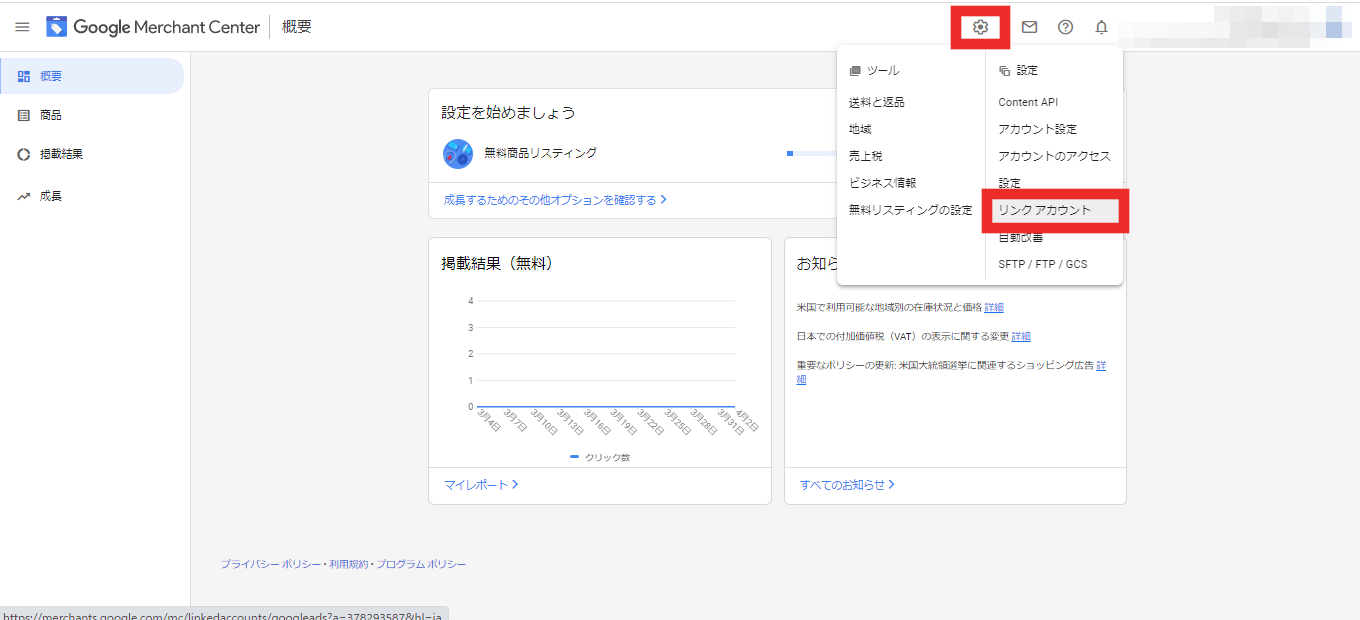Open the mail envelope icon
Screen dimensions: 1360x620
(x=1029, y=27)
